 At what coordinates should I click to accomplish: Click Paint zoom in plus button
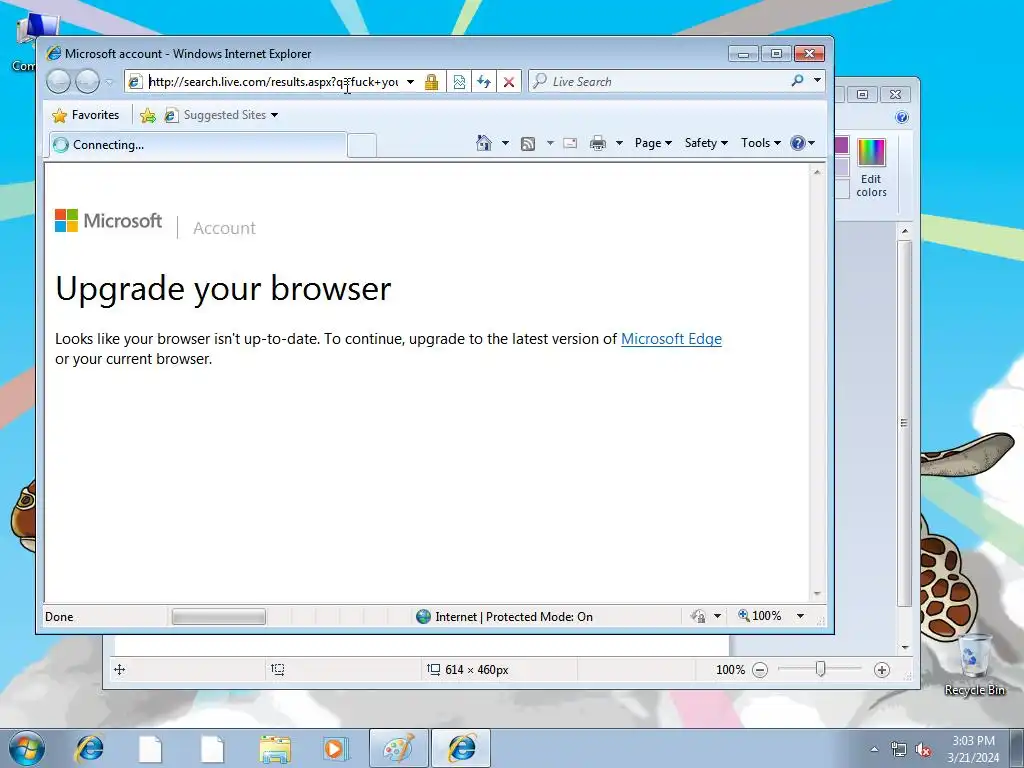coord(882,670)
